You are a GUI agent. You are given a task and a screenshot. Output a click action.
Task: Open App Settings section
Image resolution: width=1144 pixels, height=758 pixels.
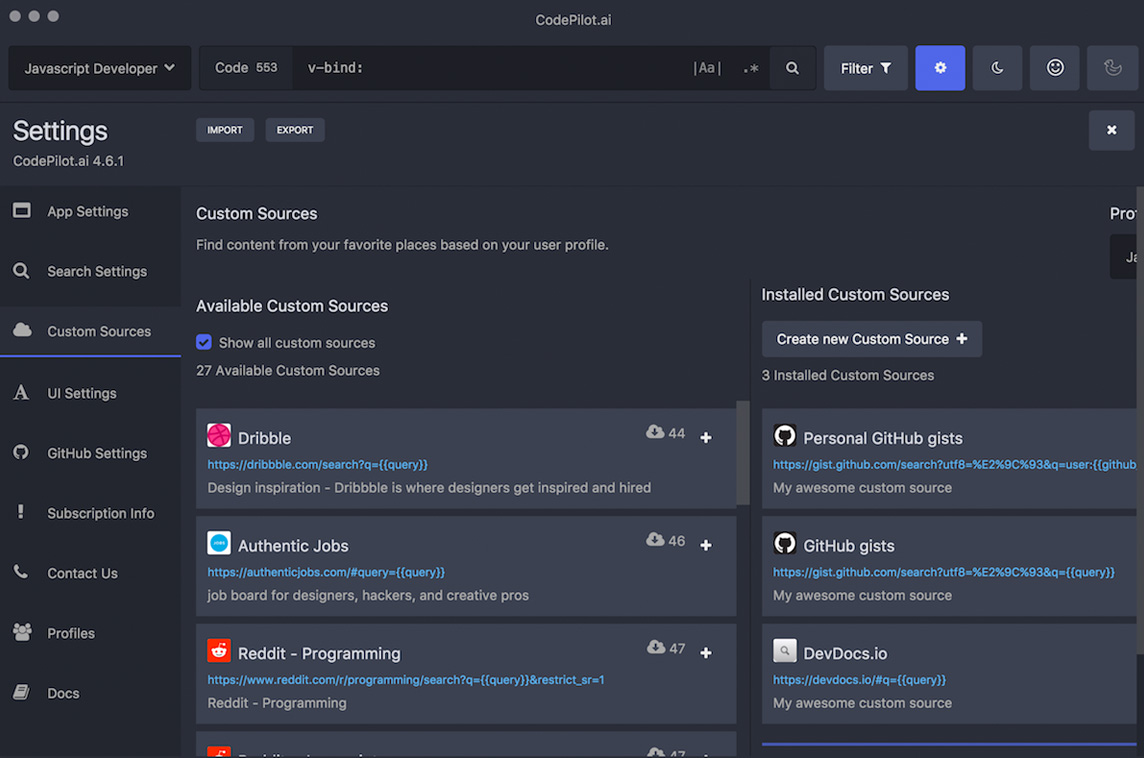90,212
